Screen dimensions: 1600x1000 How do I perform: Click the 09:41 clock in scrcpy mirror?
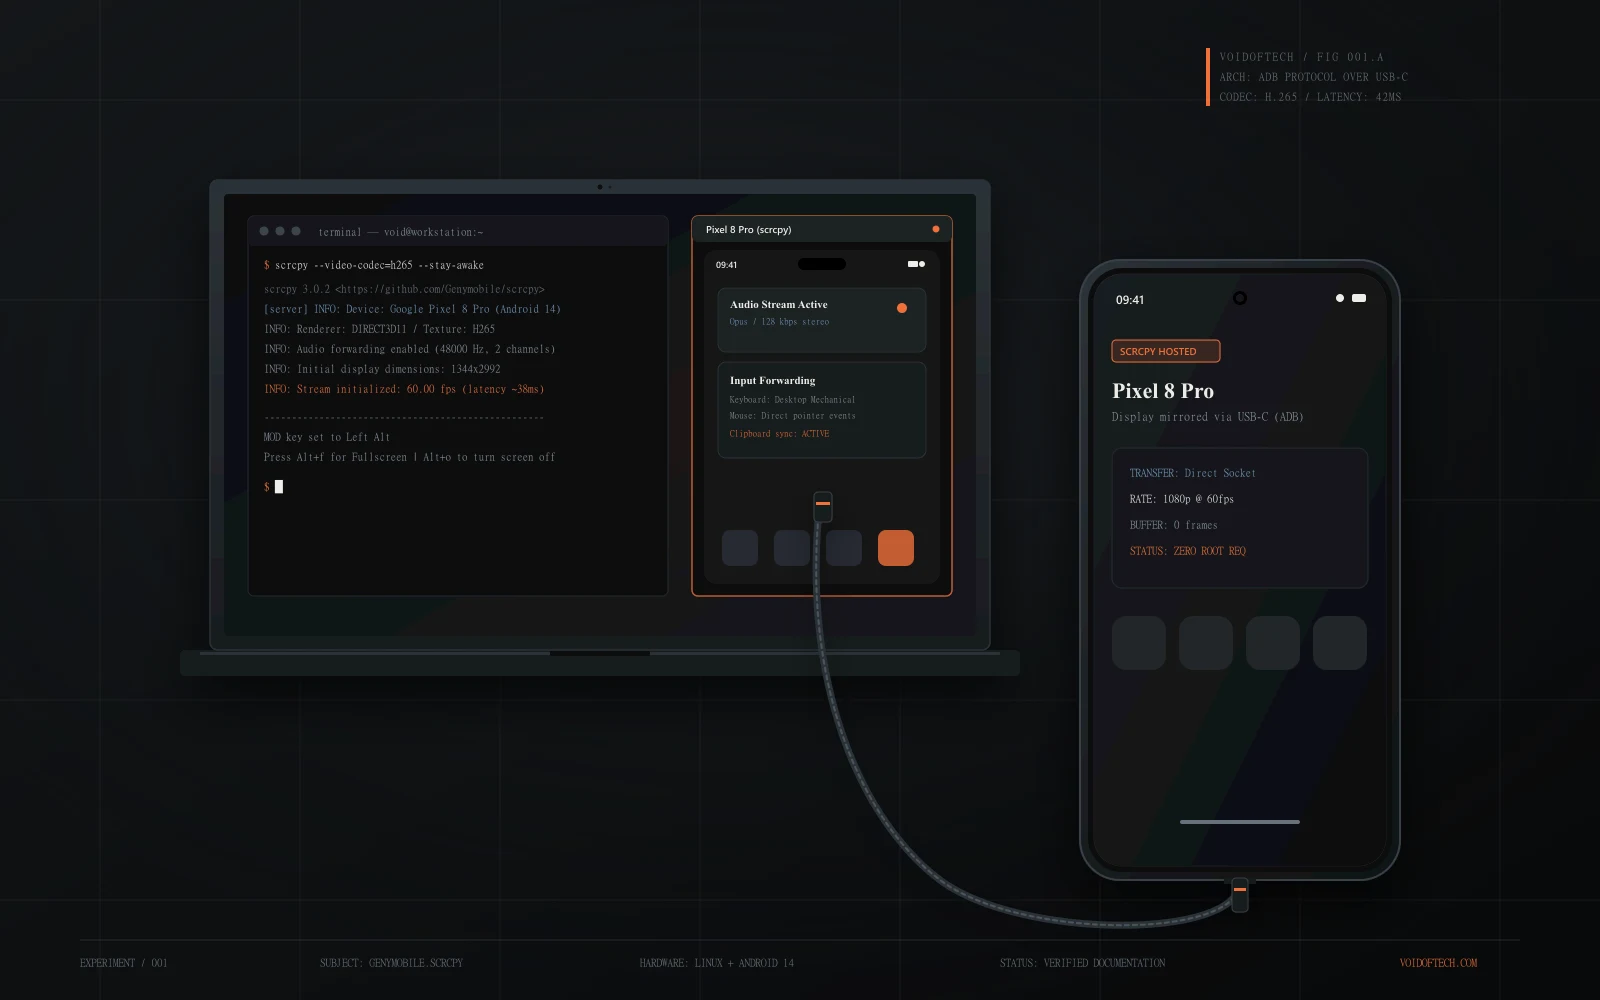tap(726, 265)
